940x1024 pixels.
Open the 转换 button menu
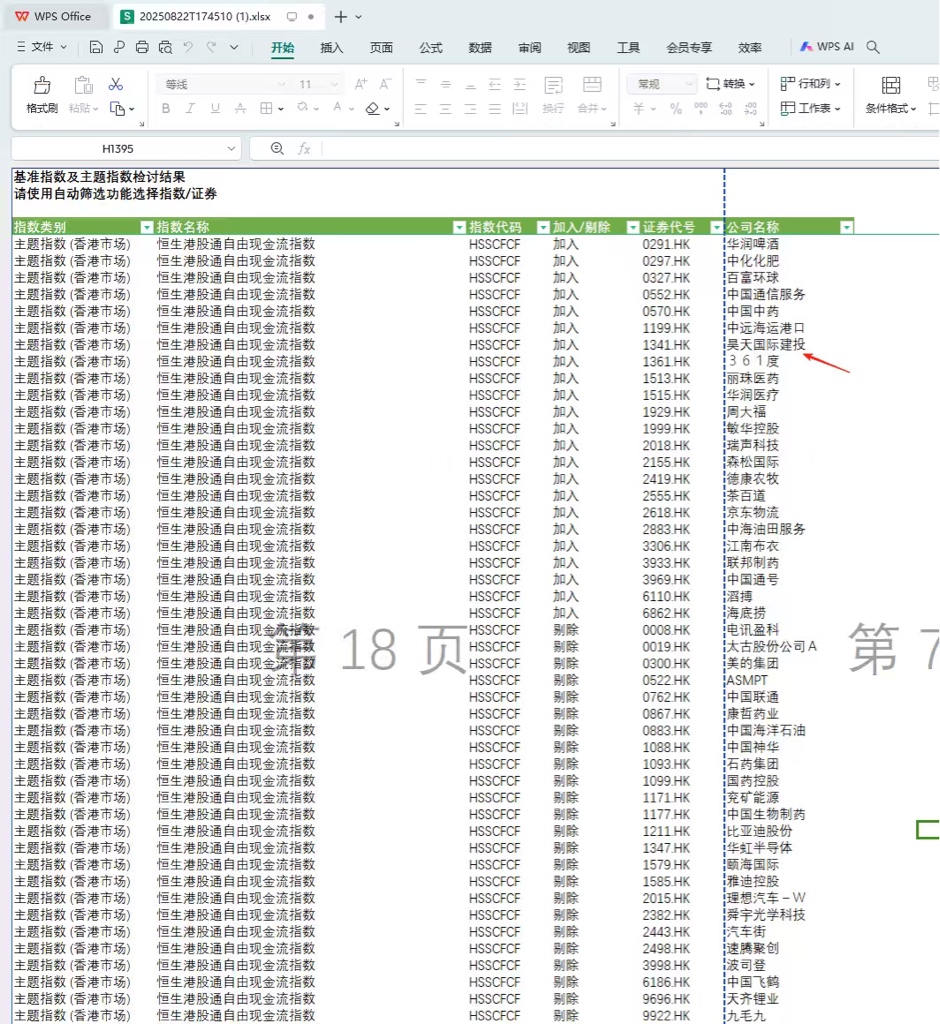(730, 84)
